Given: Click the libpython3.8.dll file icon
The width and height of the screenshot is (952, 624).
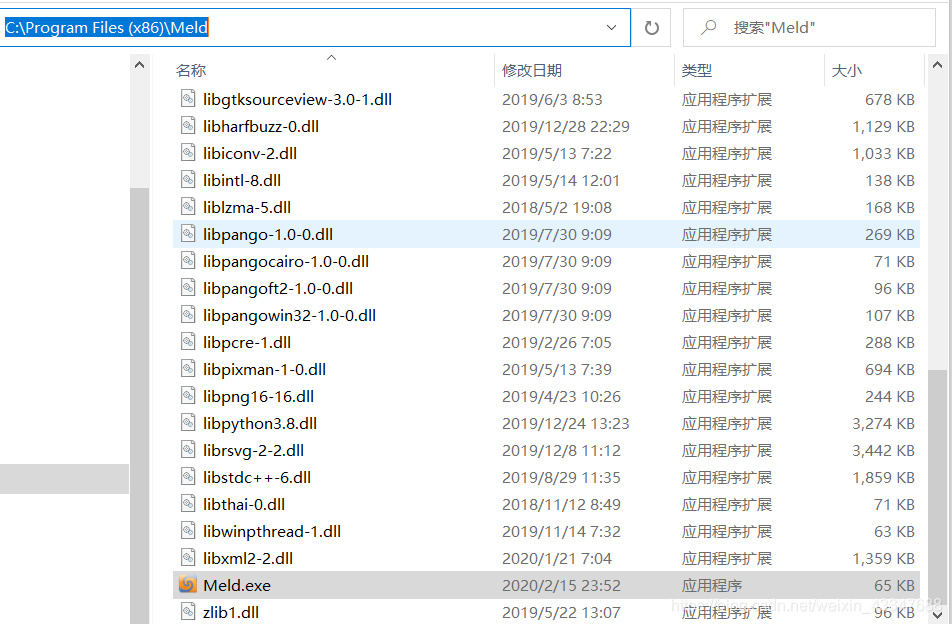Looking at the screenshot, I should coord(188,423).
